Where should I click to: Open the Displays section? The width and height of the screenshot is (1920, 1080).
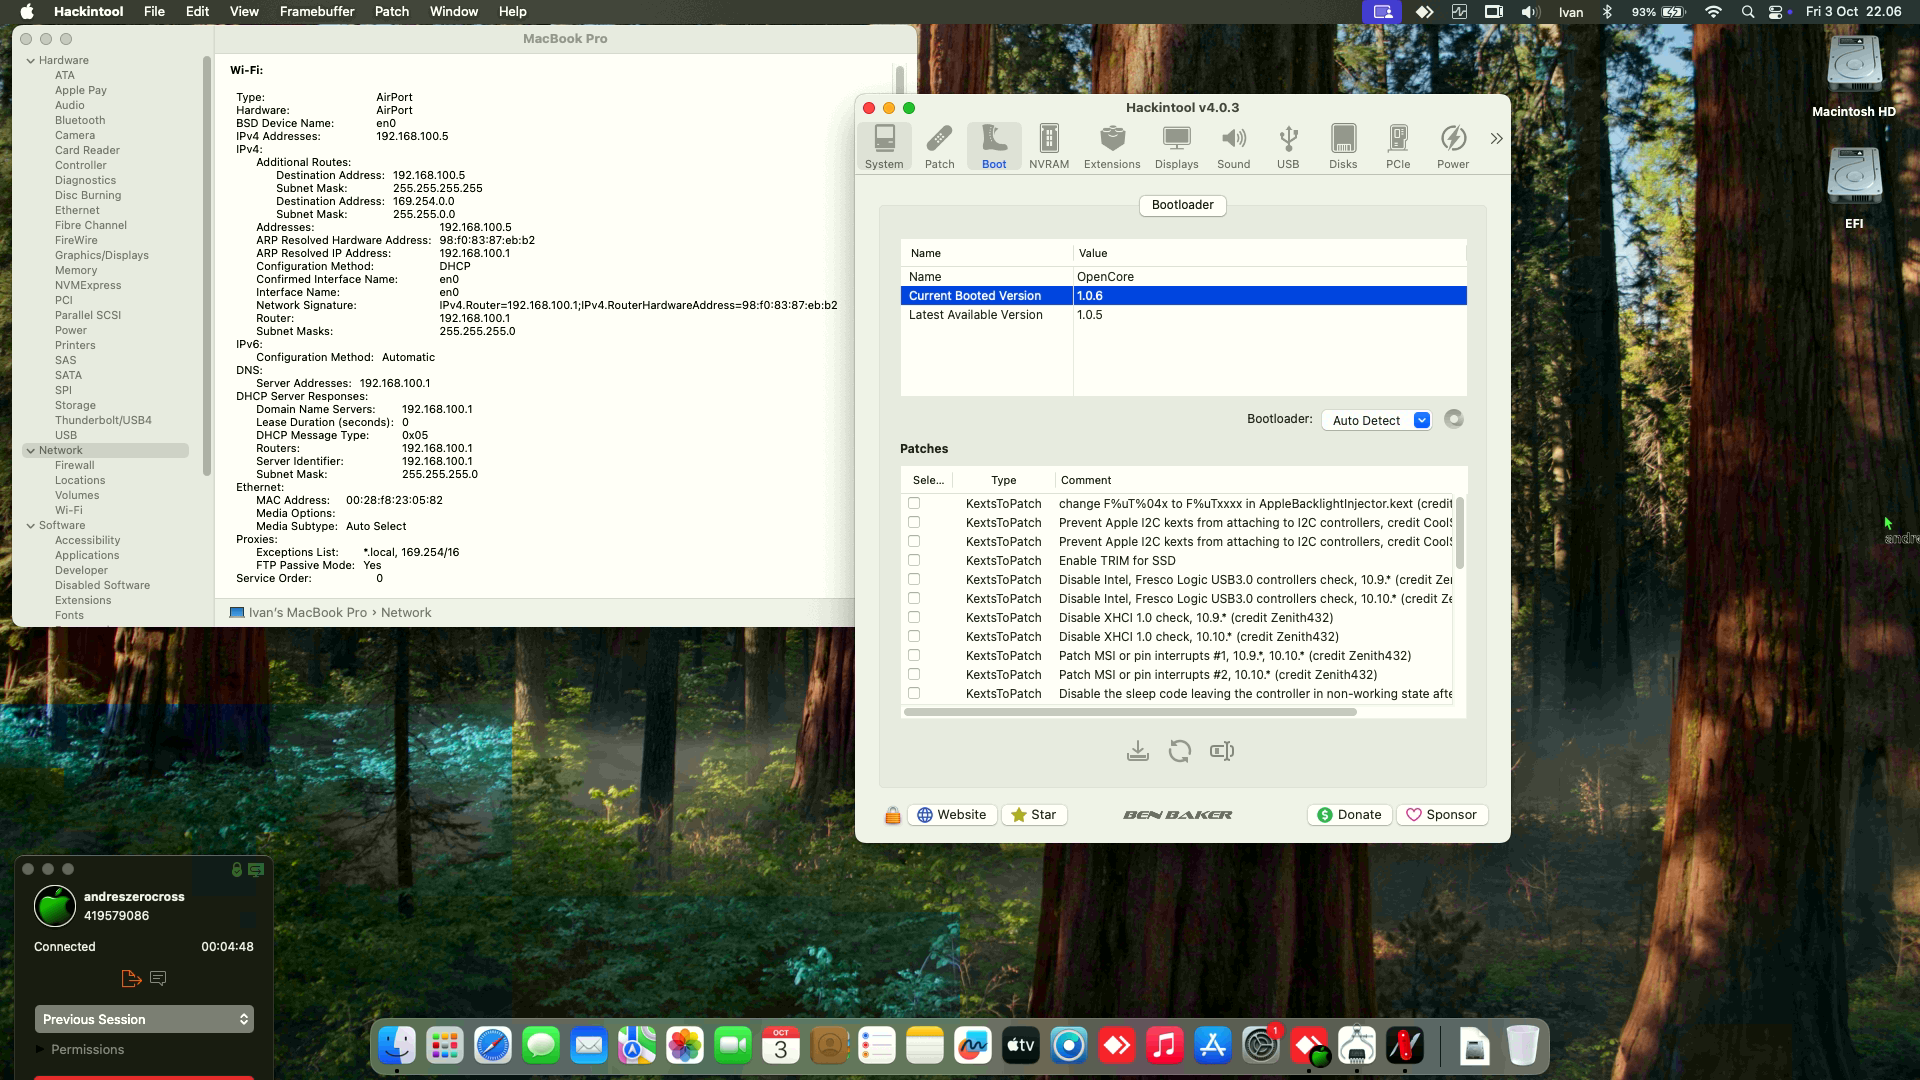point(1176,146)
